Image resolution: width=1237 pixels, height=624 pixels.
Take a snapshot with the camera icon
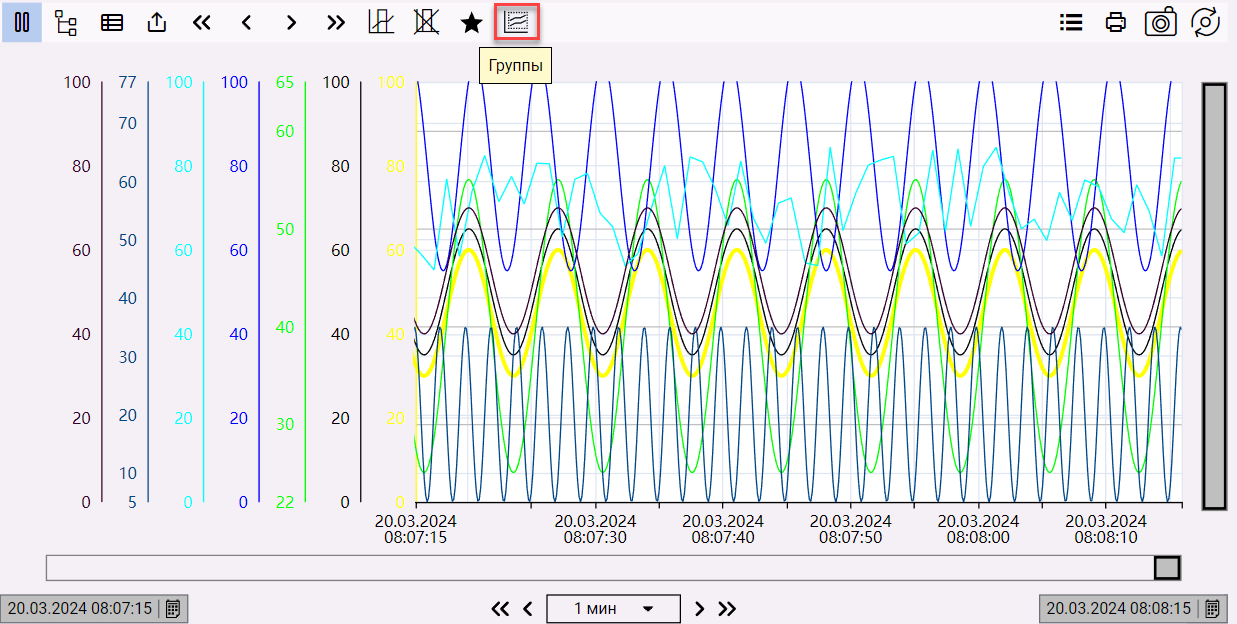tap(1161, 22)
